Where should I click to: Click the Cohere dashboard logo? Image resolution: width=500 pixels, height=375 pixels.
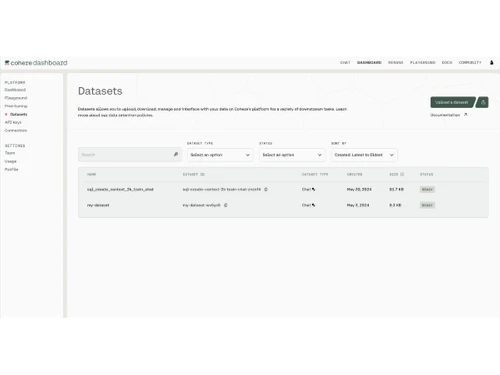36,63
